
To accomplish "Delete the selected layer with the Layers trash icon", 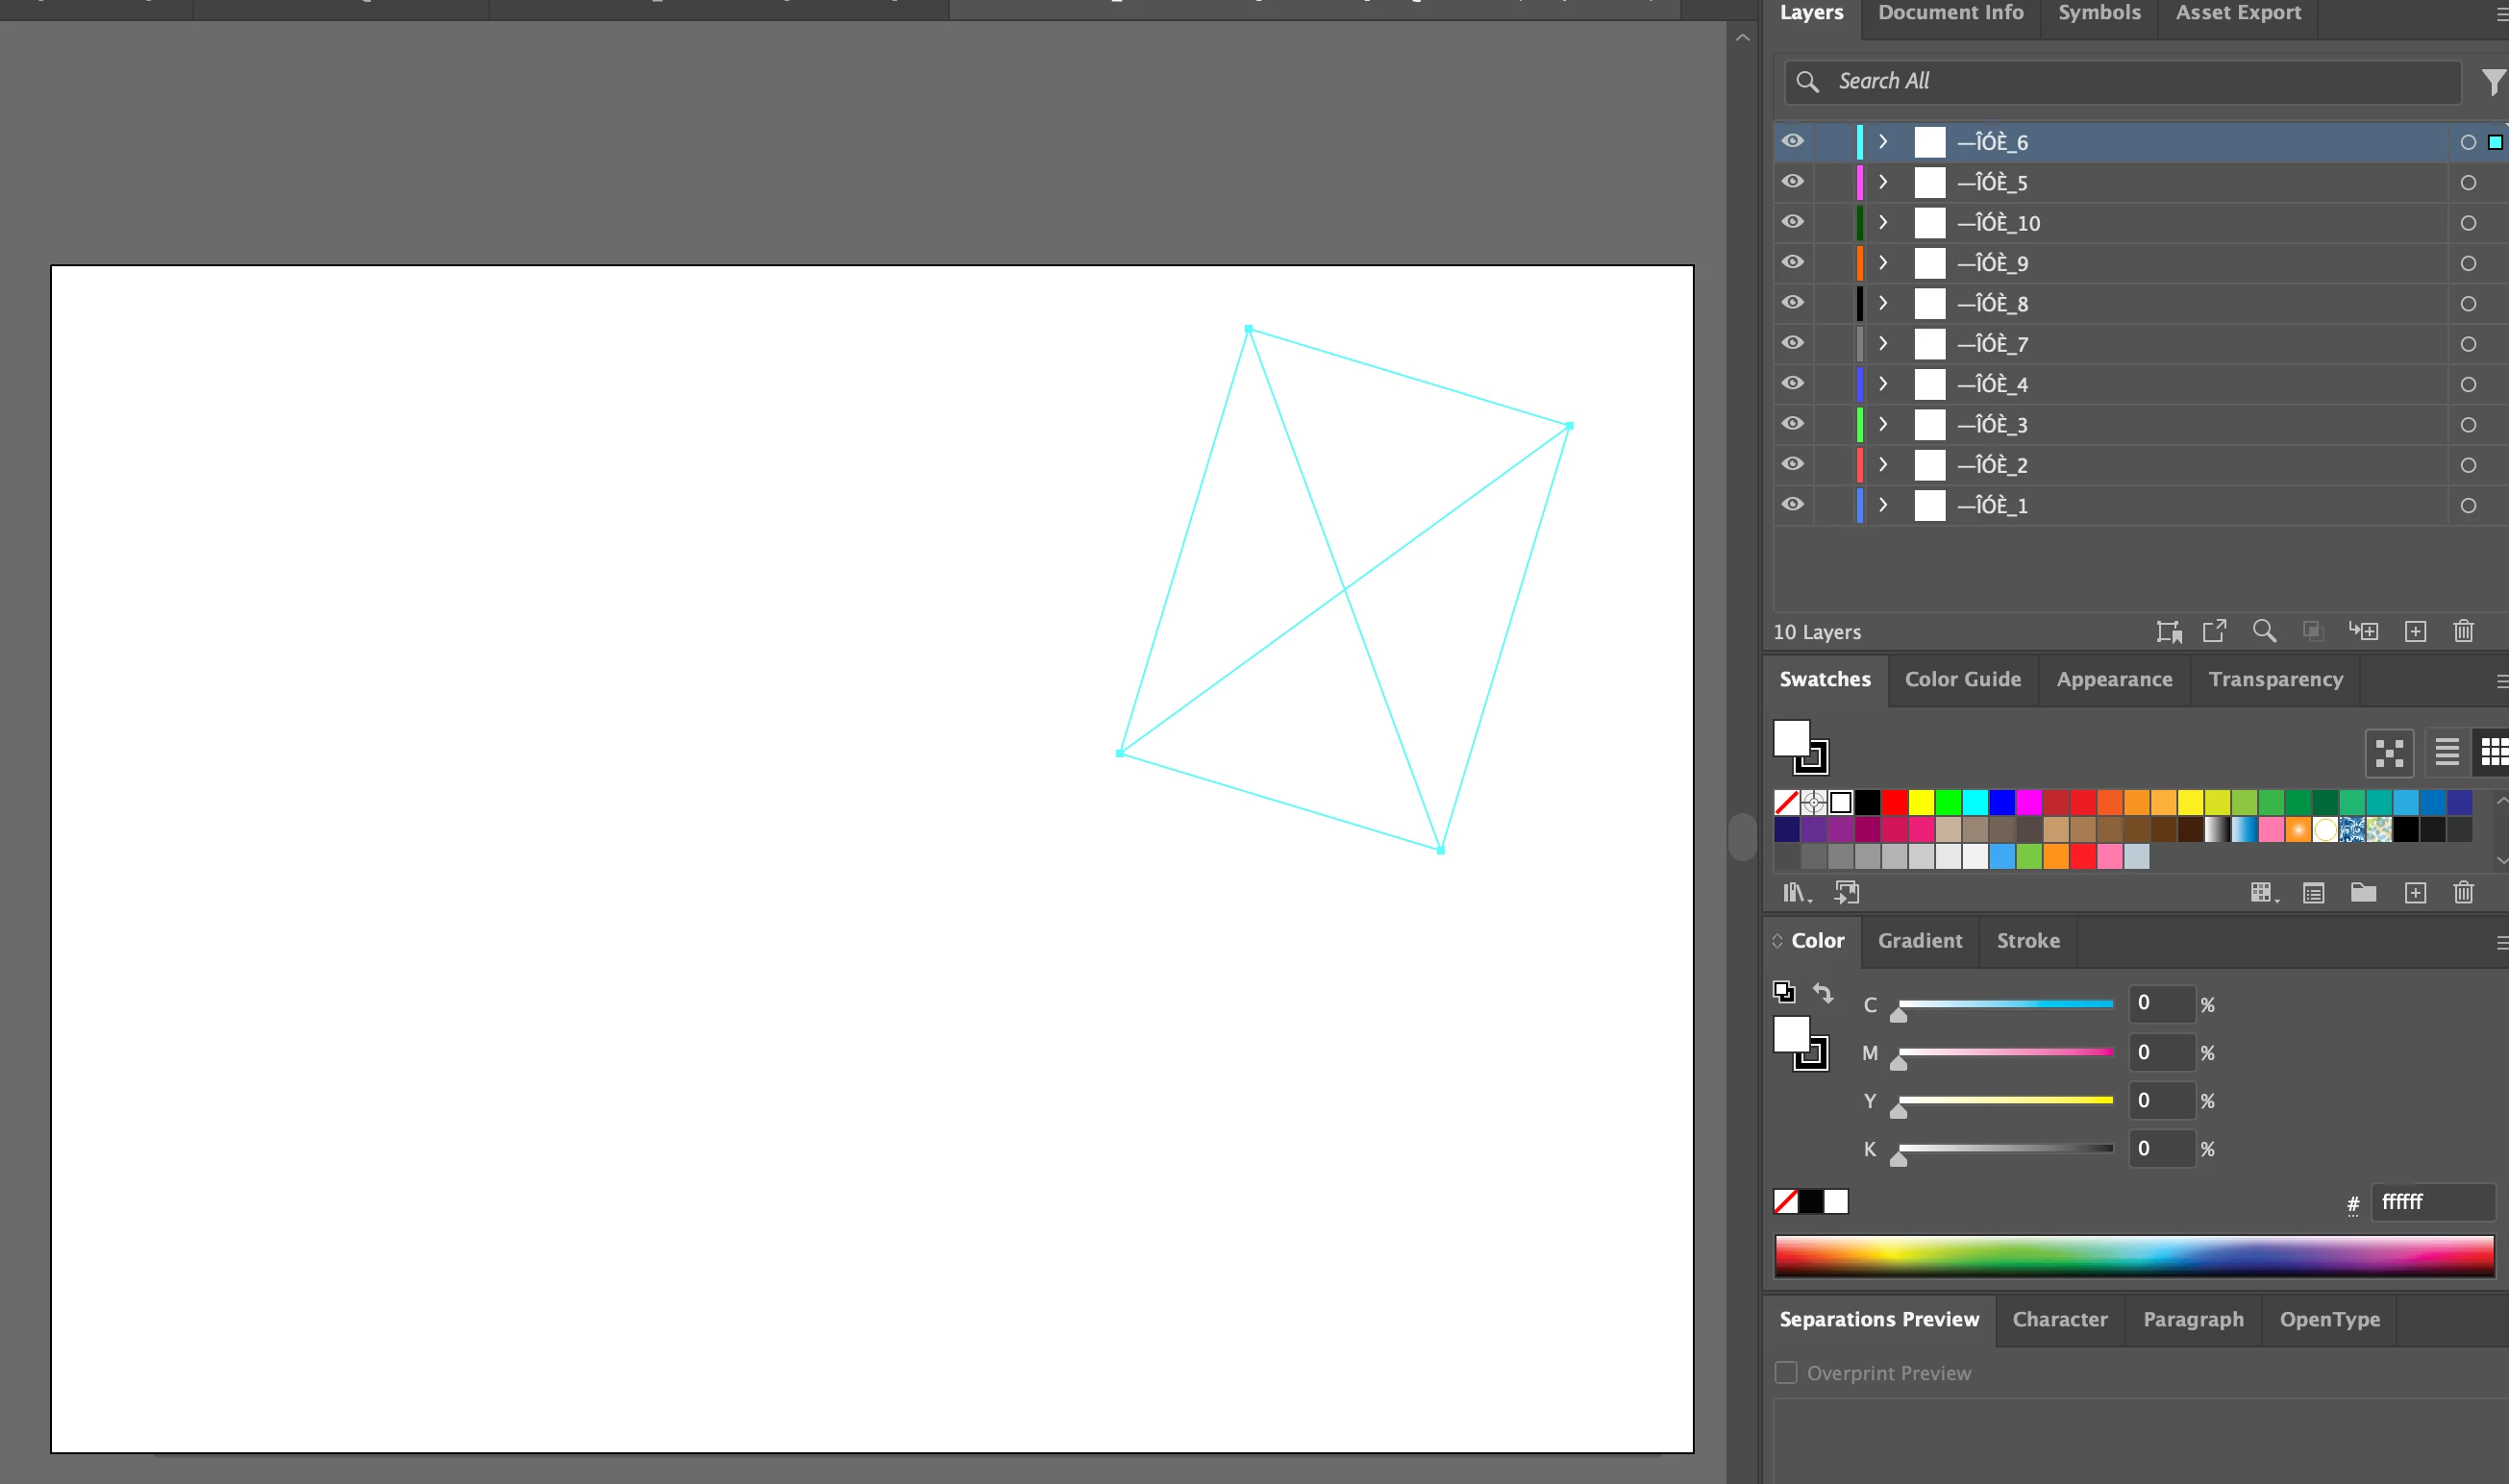I will click(2464, 631).
